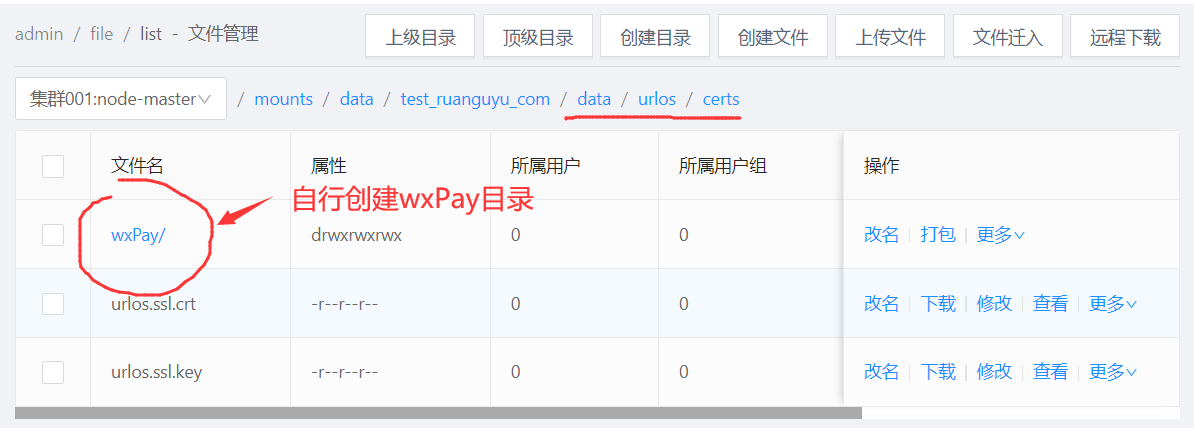Click 打包 for wxPay/ row
Viewport: 1194px width, 428px height.
pos(937,235)
